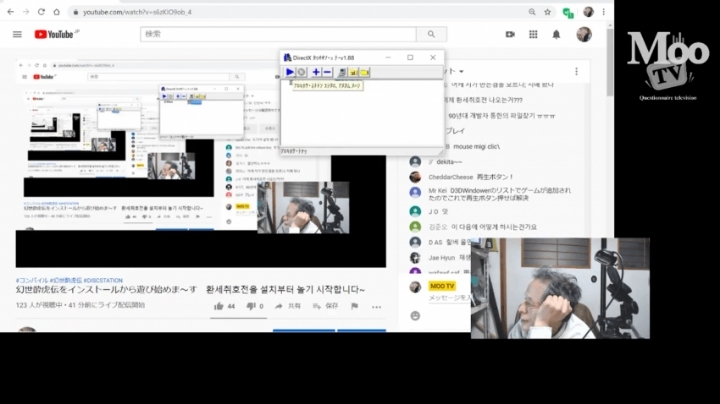Reload the page in Chrome
The image size is (720, 404).
[41, 12]
